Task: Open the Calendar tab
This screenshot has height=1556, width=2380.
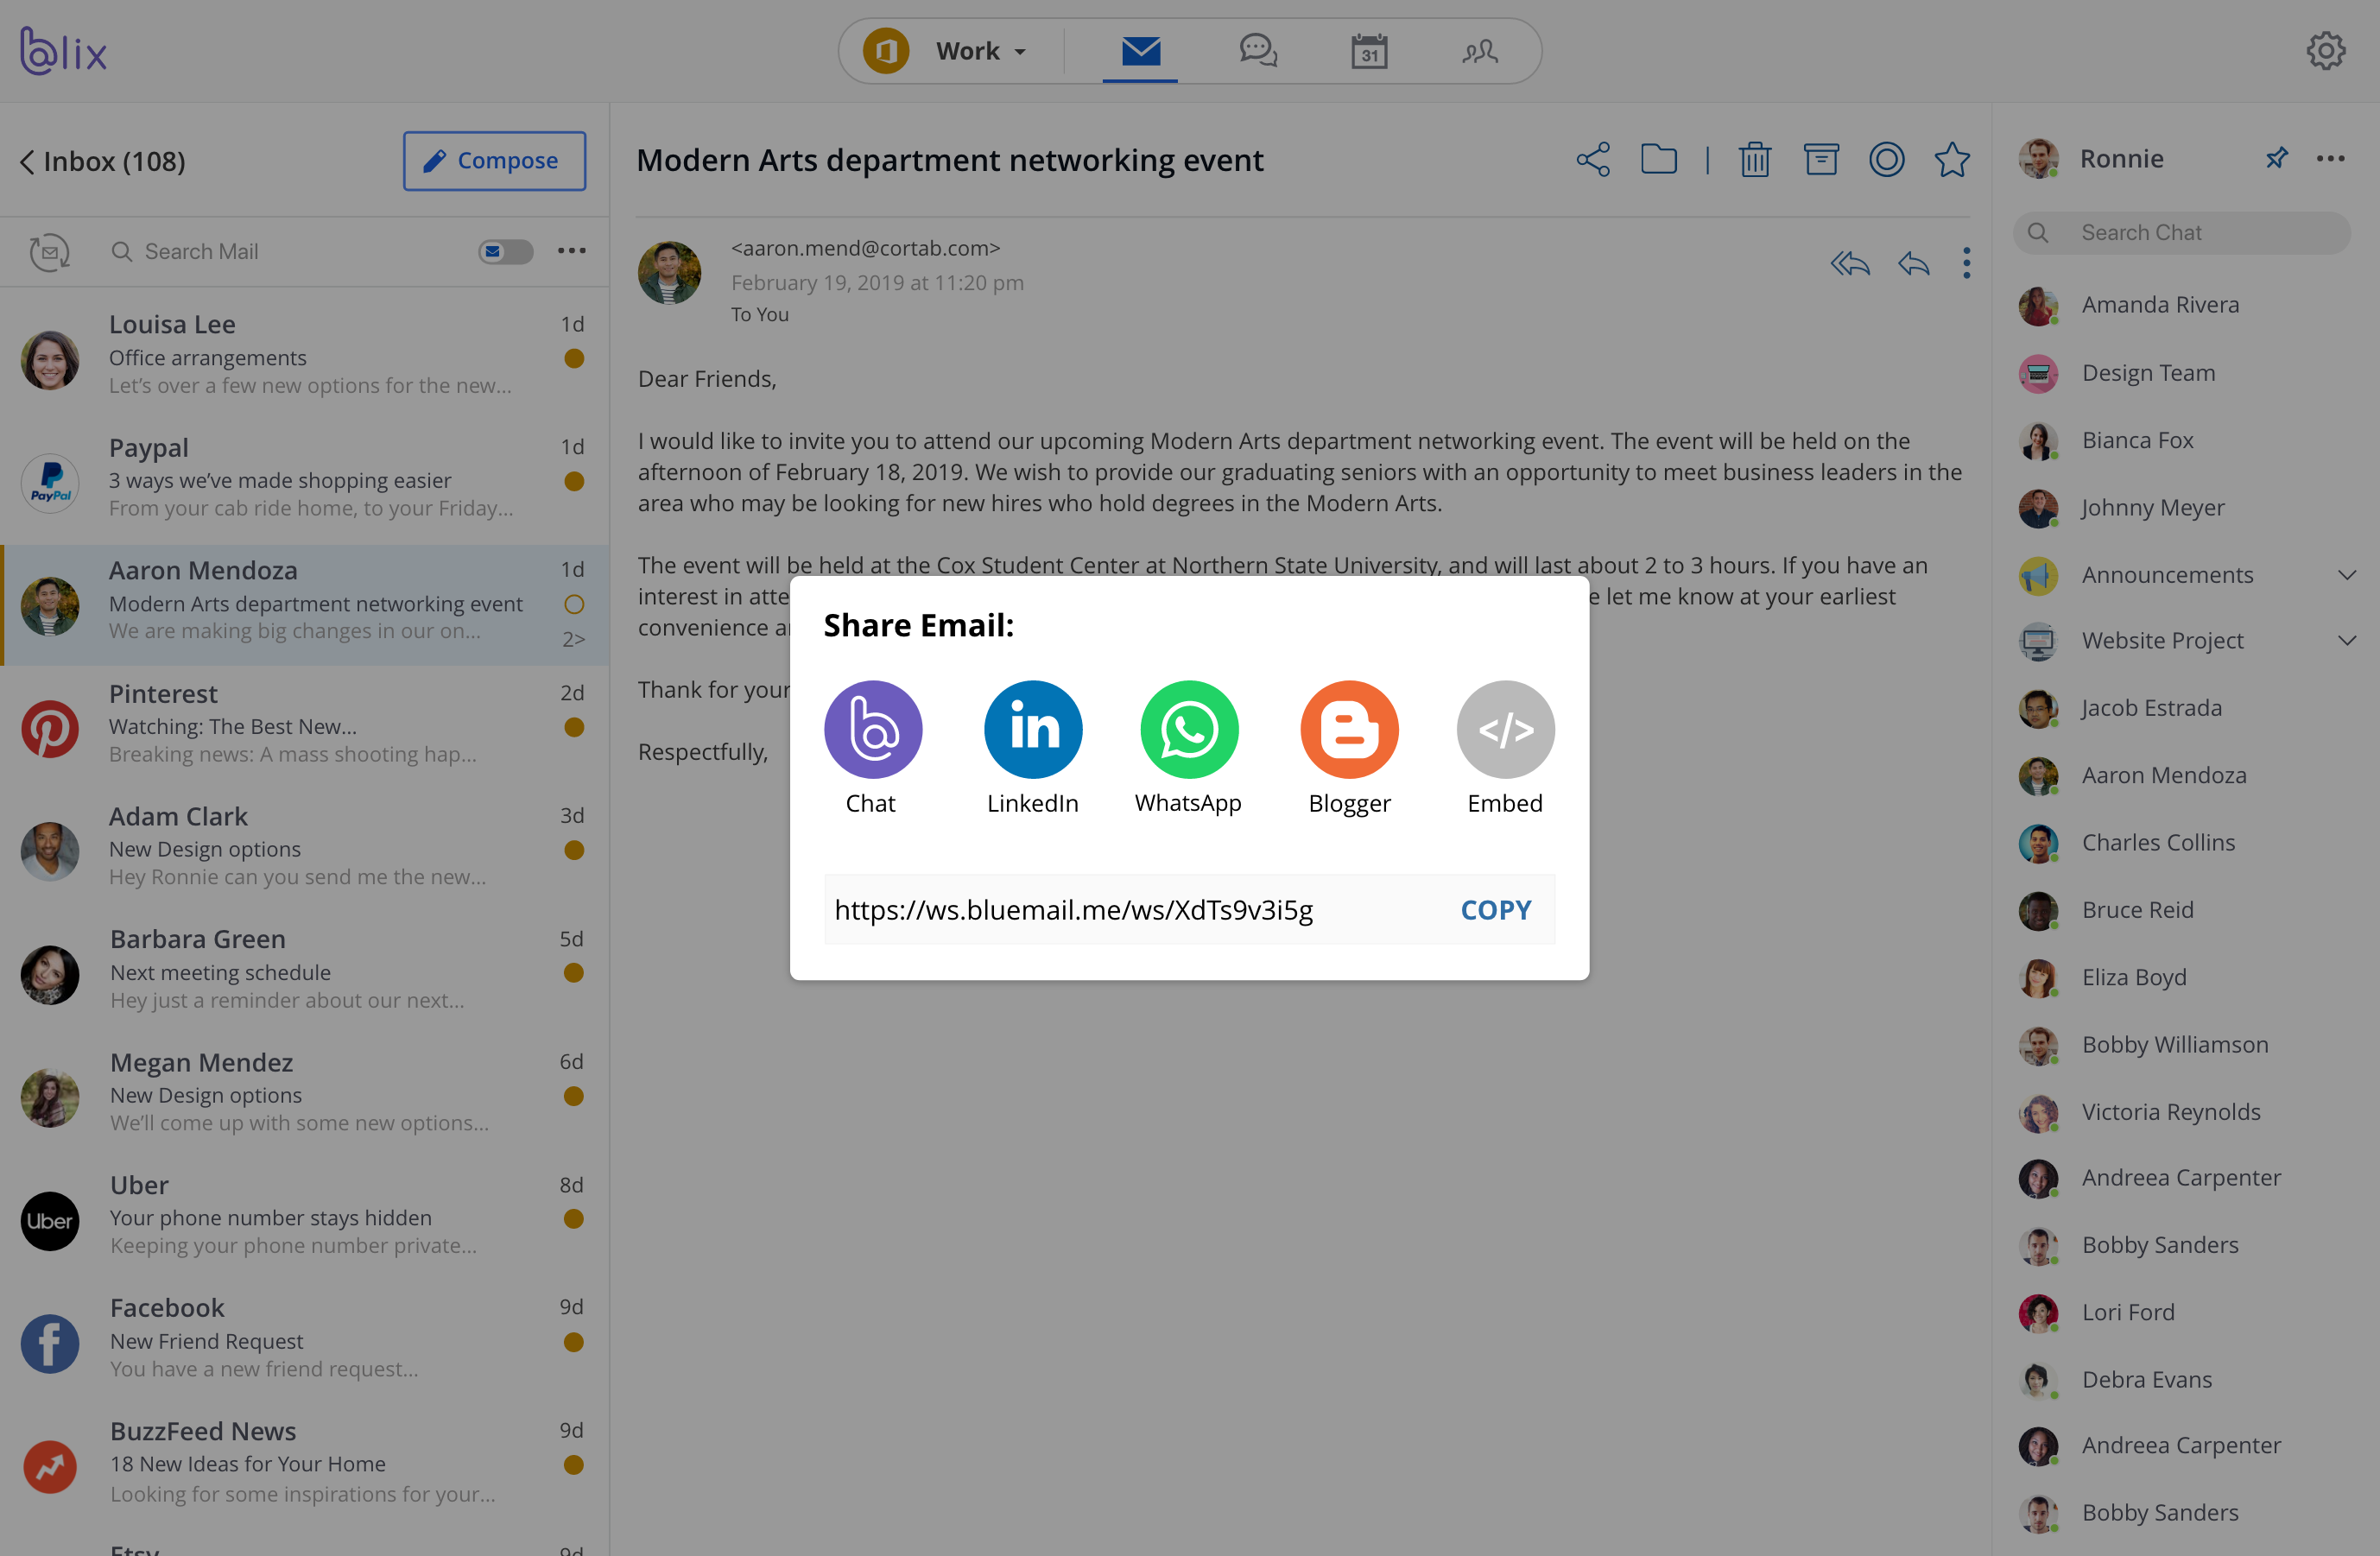Action: click(1369, 51)
